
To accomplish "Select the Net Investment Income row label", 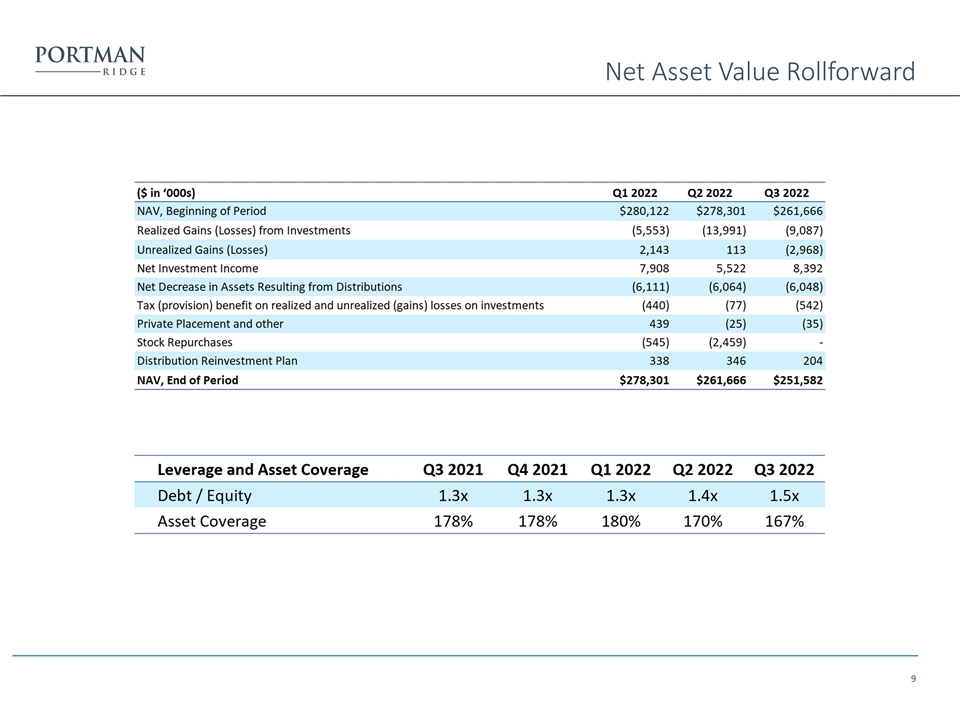I will (x=197, y=268).
